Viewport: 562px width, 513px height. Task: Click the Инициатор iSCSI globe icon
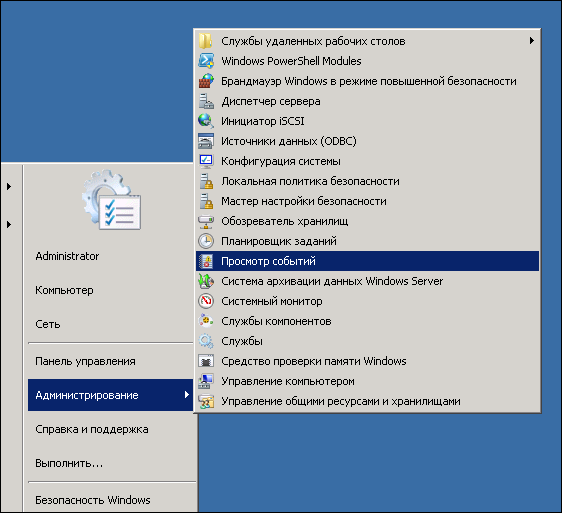click(206, 121)
